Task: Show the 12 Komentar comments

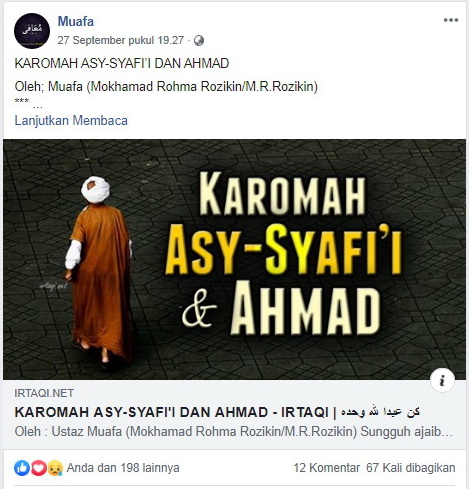Action: point(326,468)
